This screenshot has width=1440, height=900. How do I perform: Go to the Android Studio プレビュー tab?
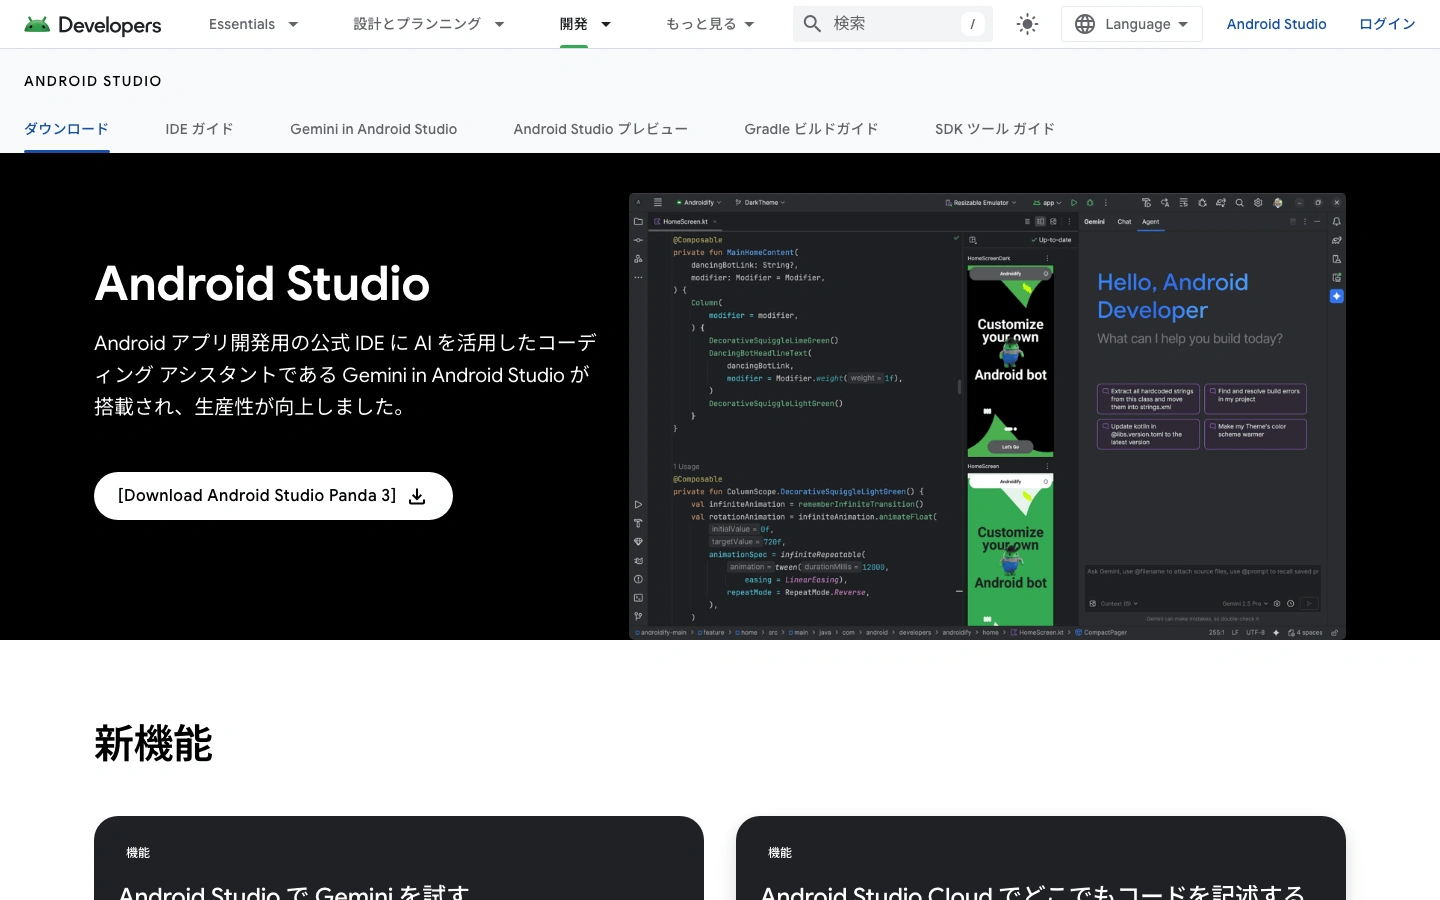point(600,129)
